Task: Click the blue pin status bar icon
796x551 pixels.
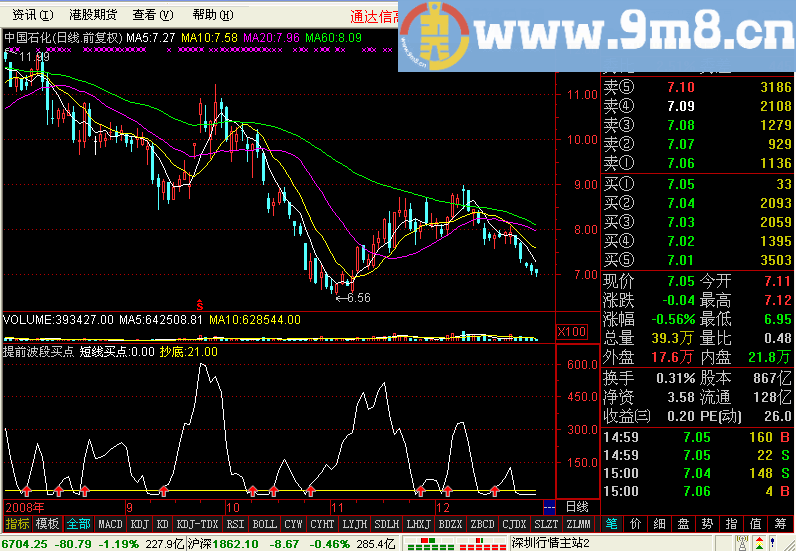Action: 775,544
